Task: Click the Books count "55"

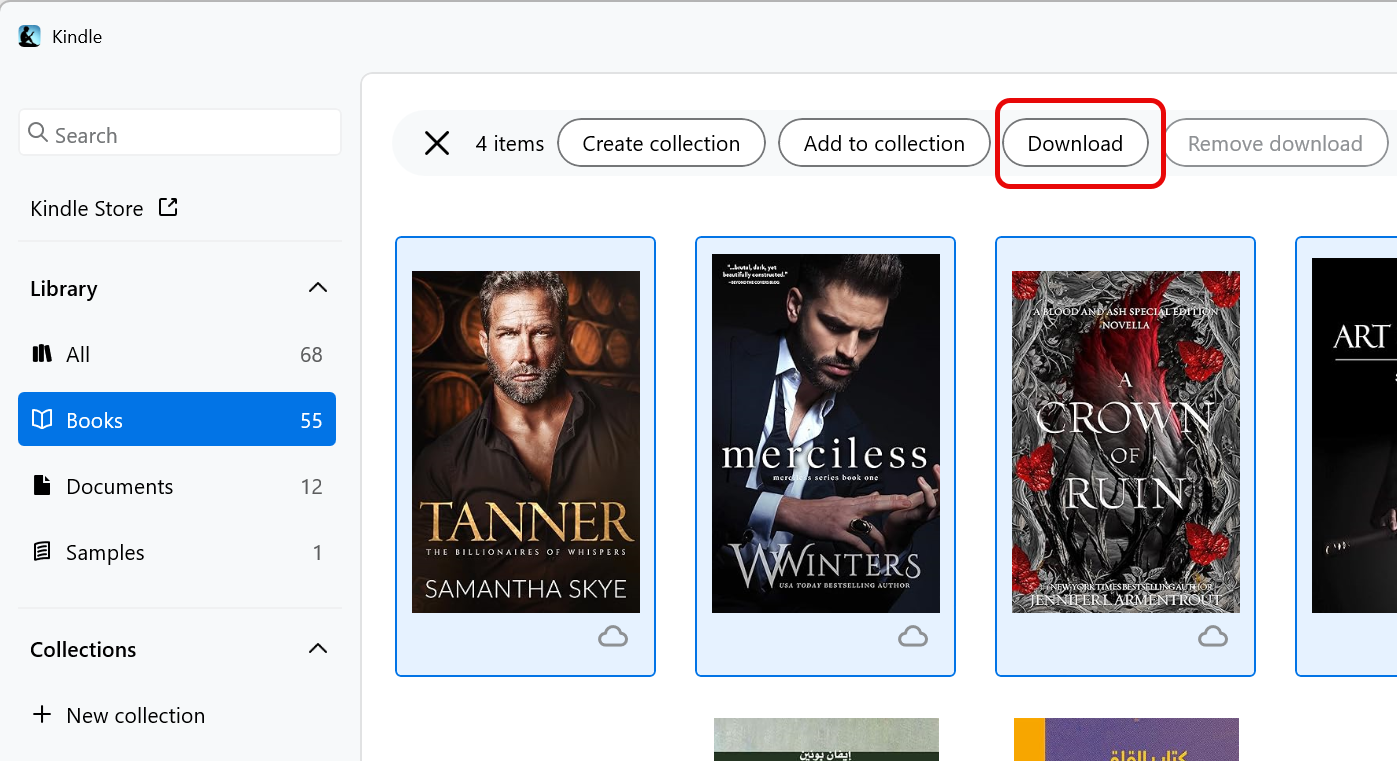Action: click(x=311, y=420)
